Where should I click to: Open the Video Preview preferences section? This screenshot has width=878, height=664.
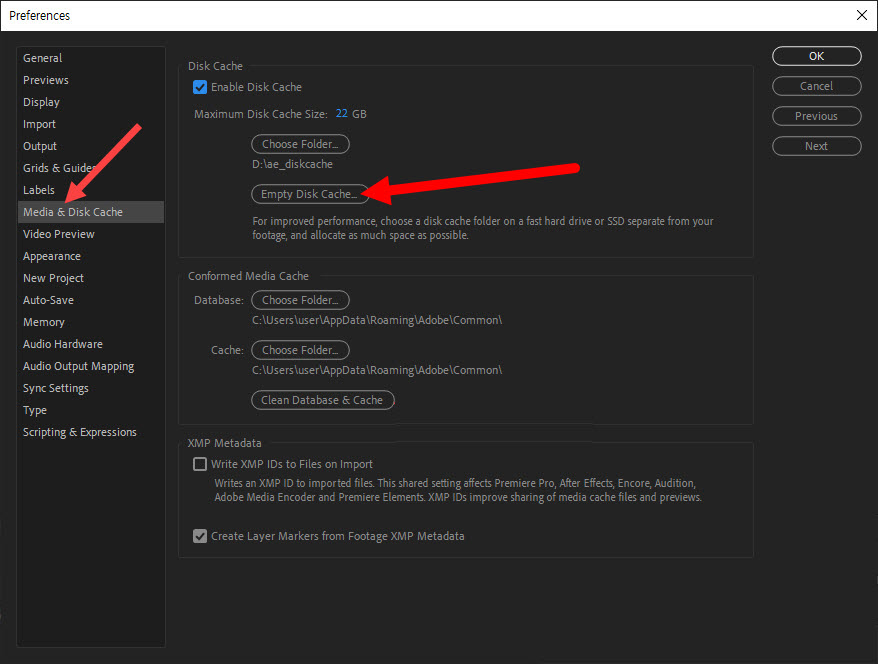[58, 233]
